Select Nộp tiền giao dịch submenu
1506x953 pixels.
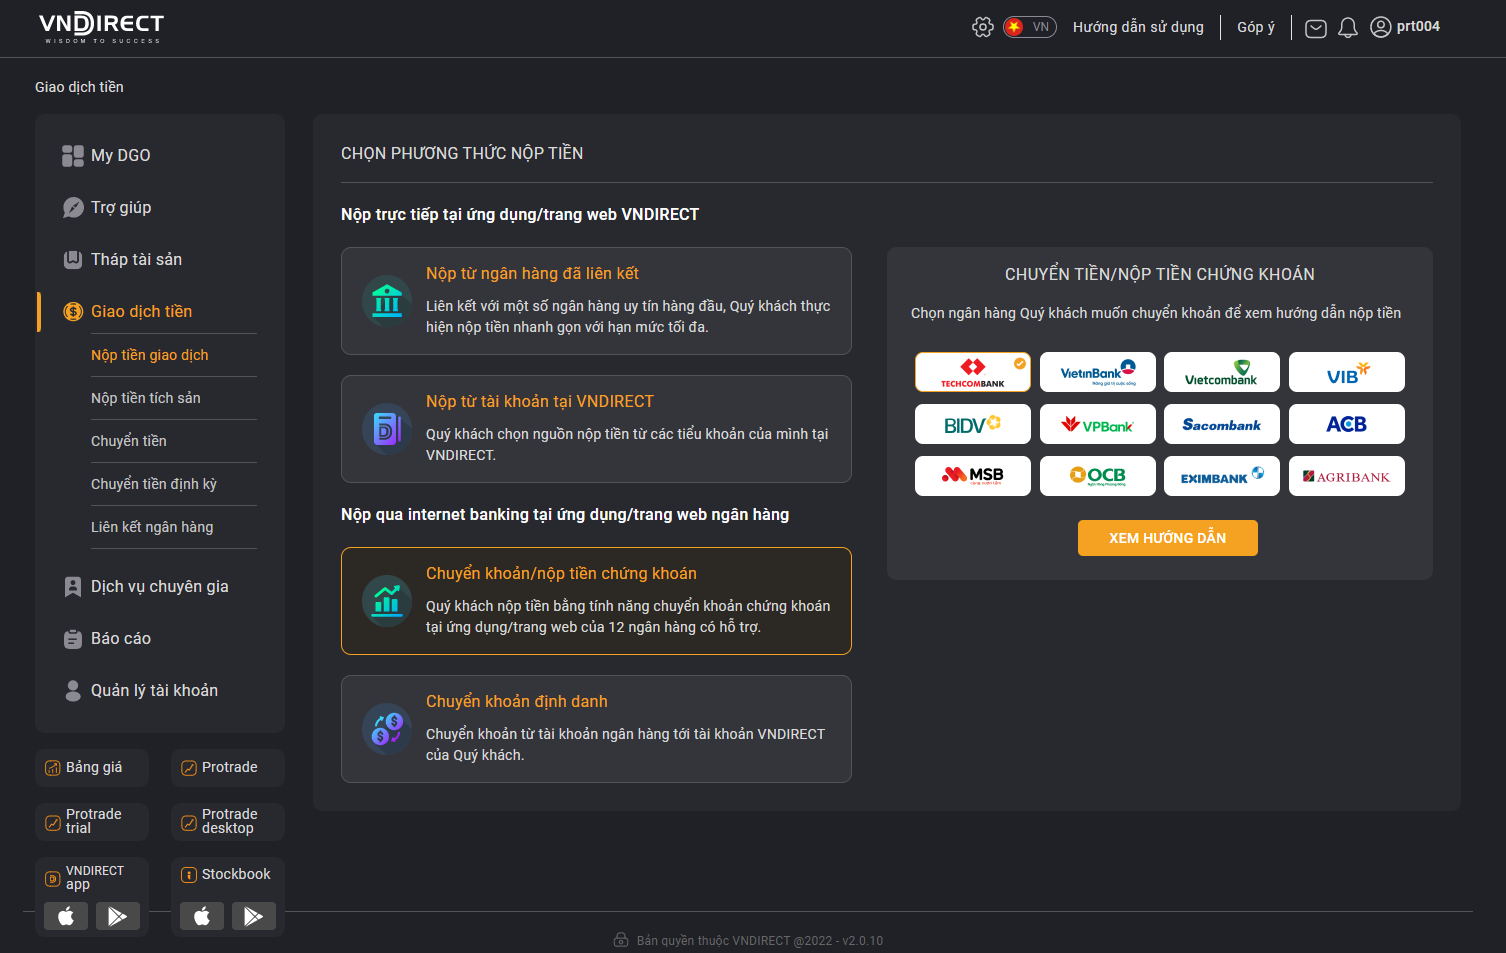point(149,355)
